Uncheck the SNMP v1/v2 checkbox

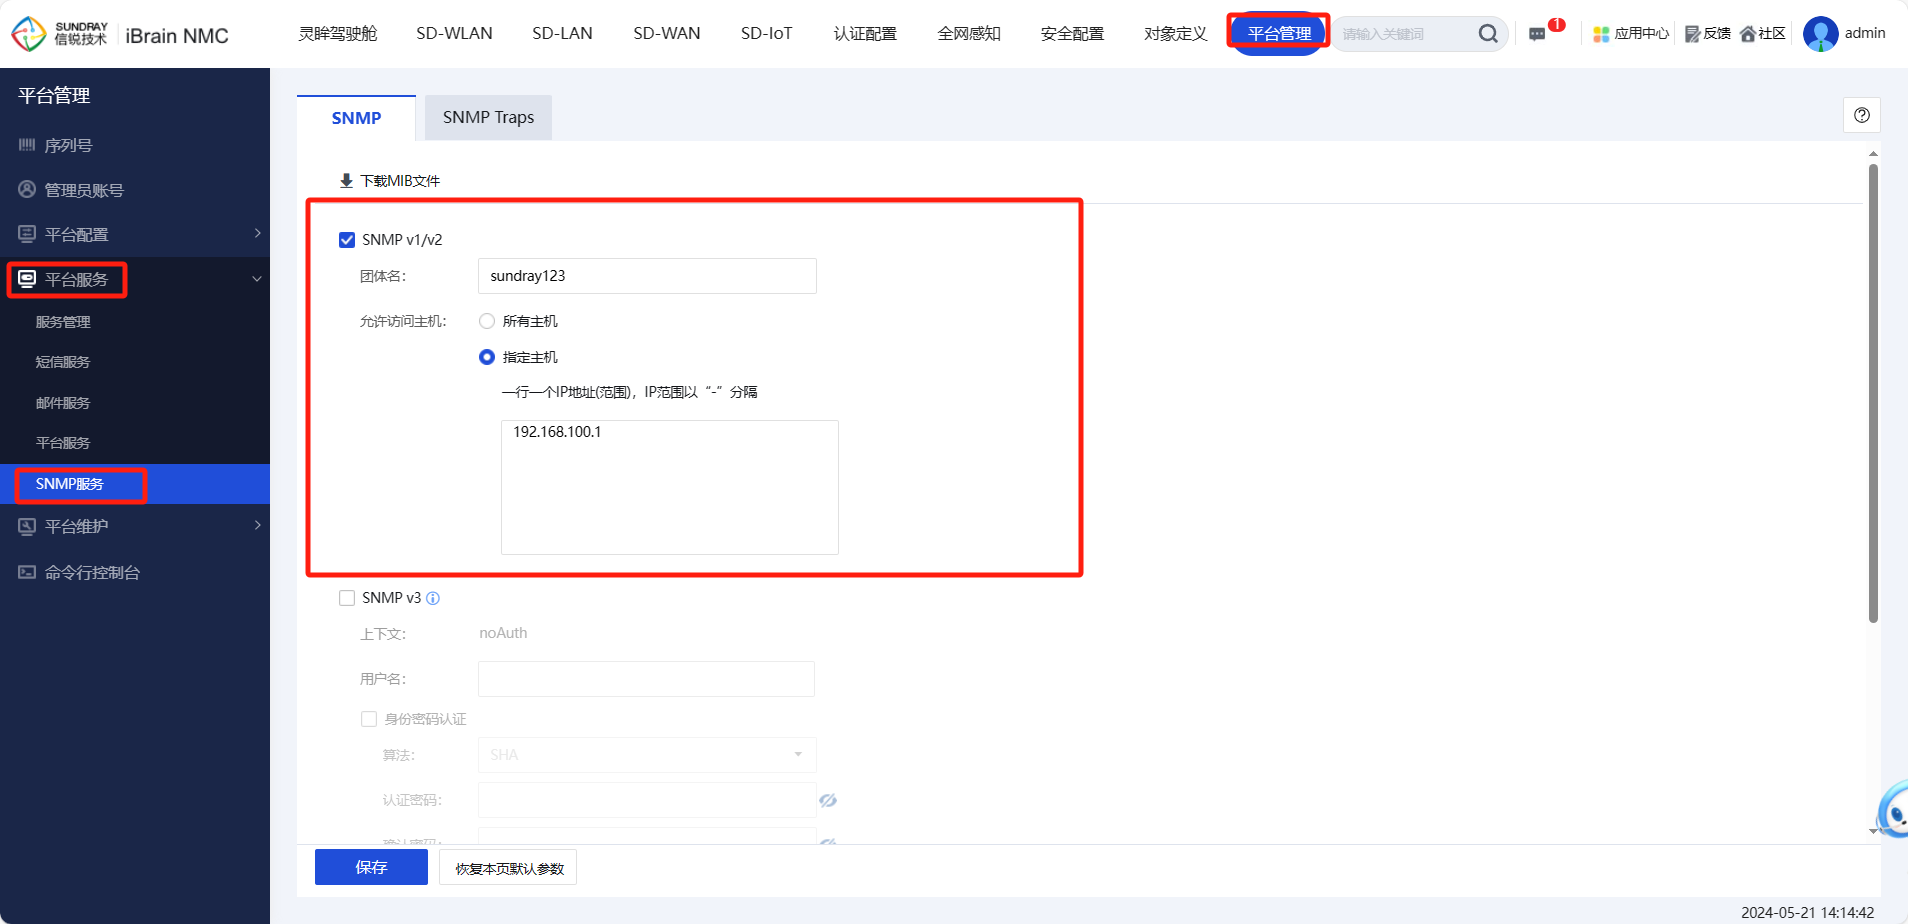tap(347, 240)
